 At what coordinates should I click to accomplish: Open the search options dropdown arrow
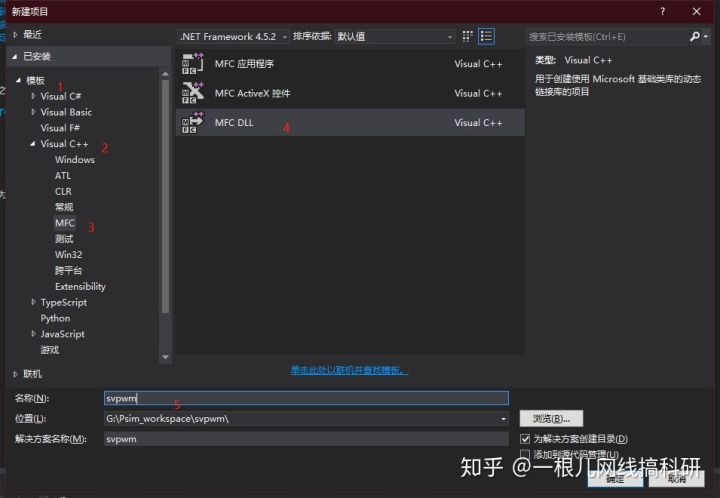tap(706, 37)
